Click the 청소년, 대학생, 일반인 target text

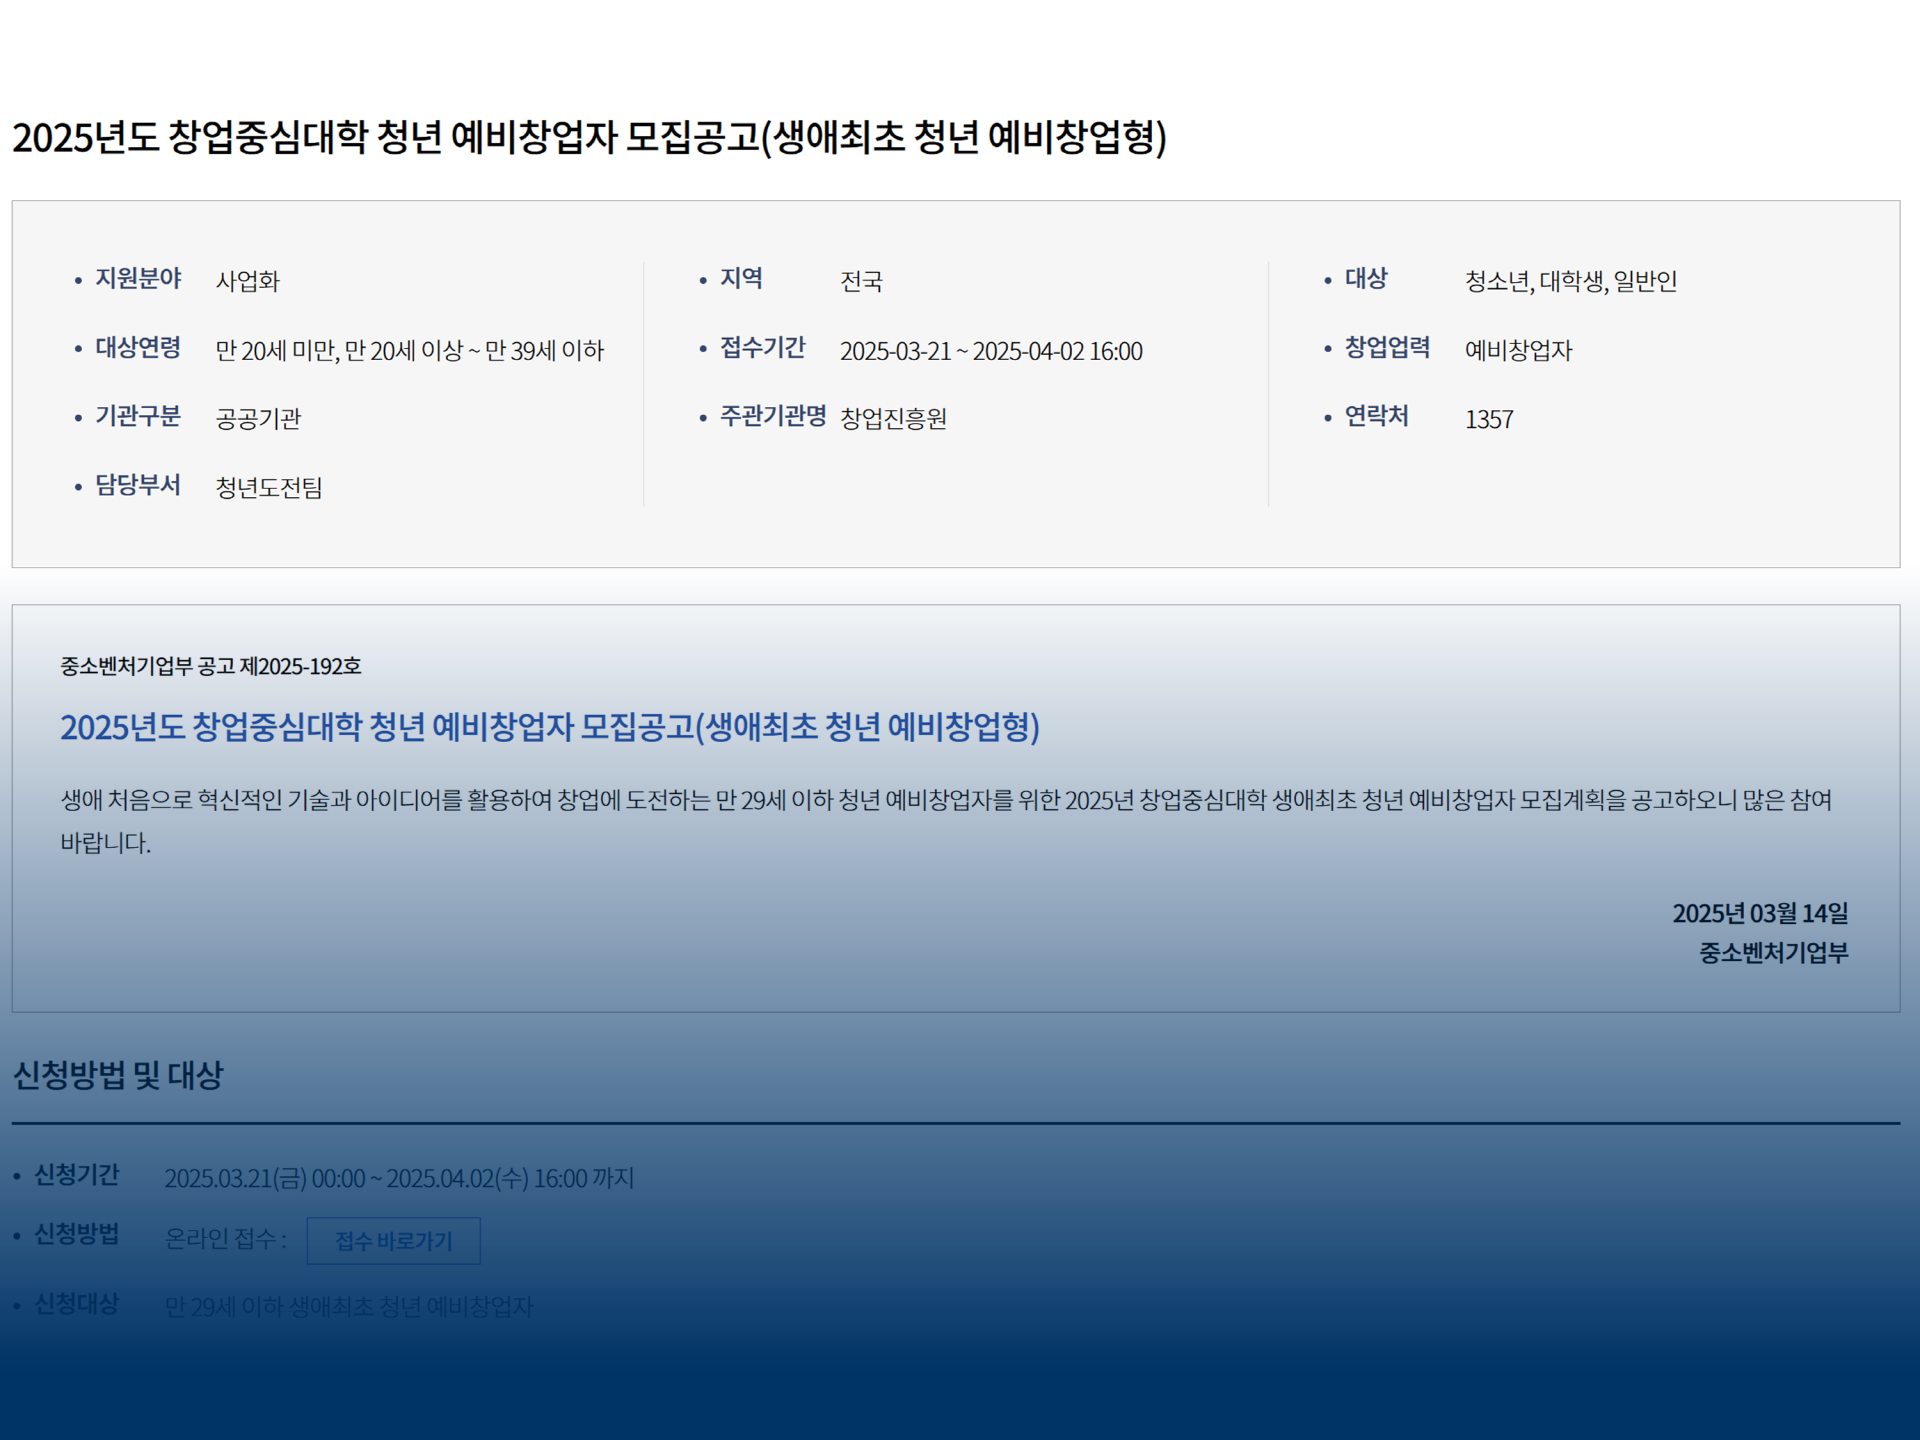(x=1570, y=281)
